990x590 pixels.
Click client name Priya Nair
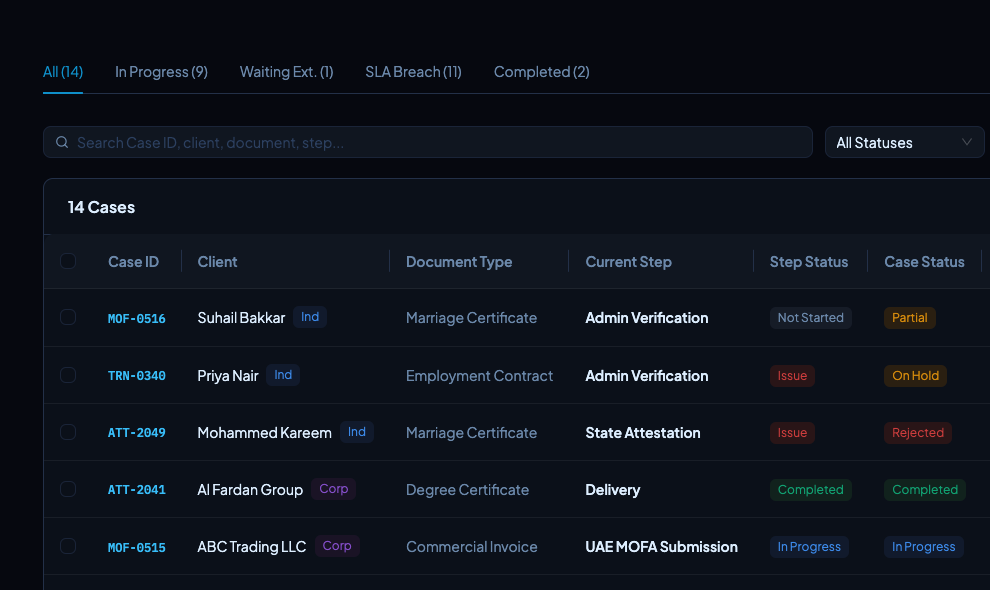click(228, 376)
